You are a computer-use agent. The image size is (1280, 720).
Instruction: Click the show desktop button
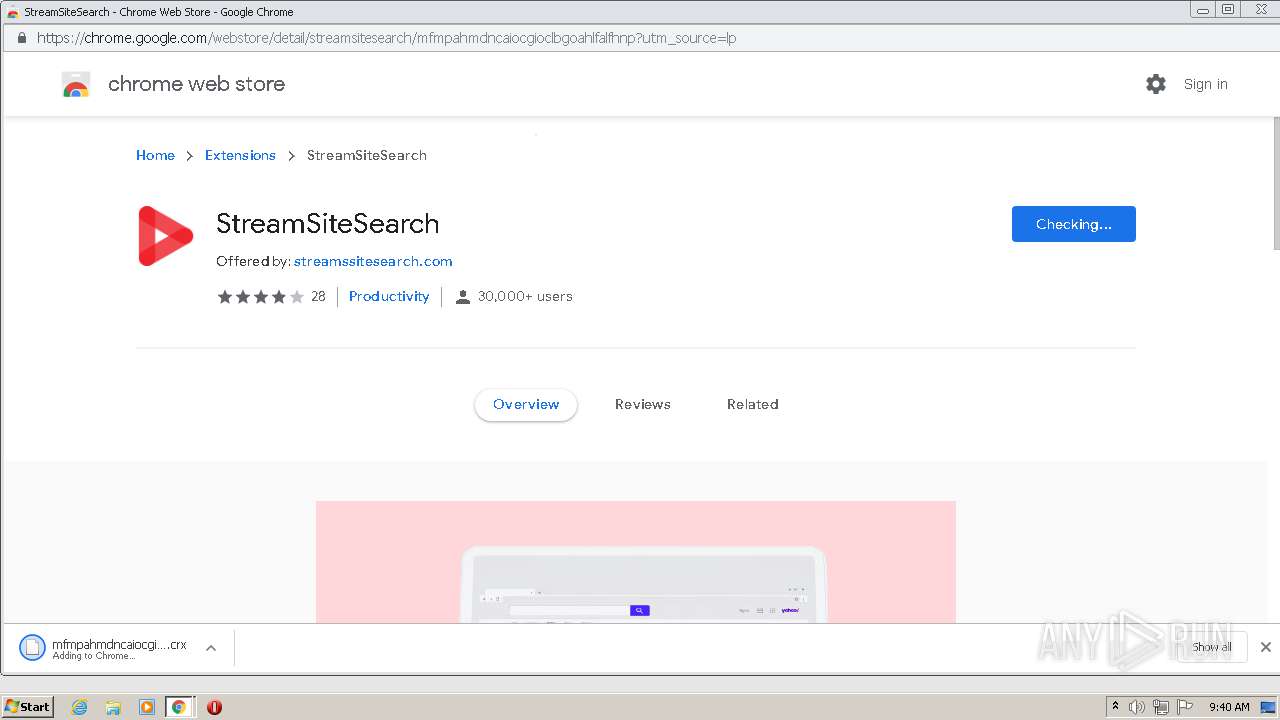click(1268, 707)
